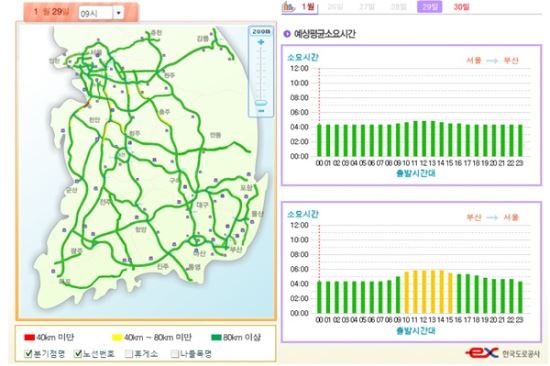
Task: Click the 09시 time combo box field
Action: point(101,13)
